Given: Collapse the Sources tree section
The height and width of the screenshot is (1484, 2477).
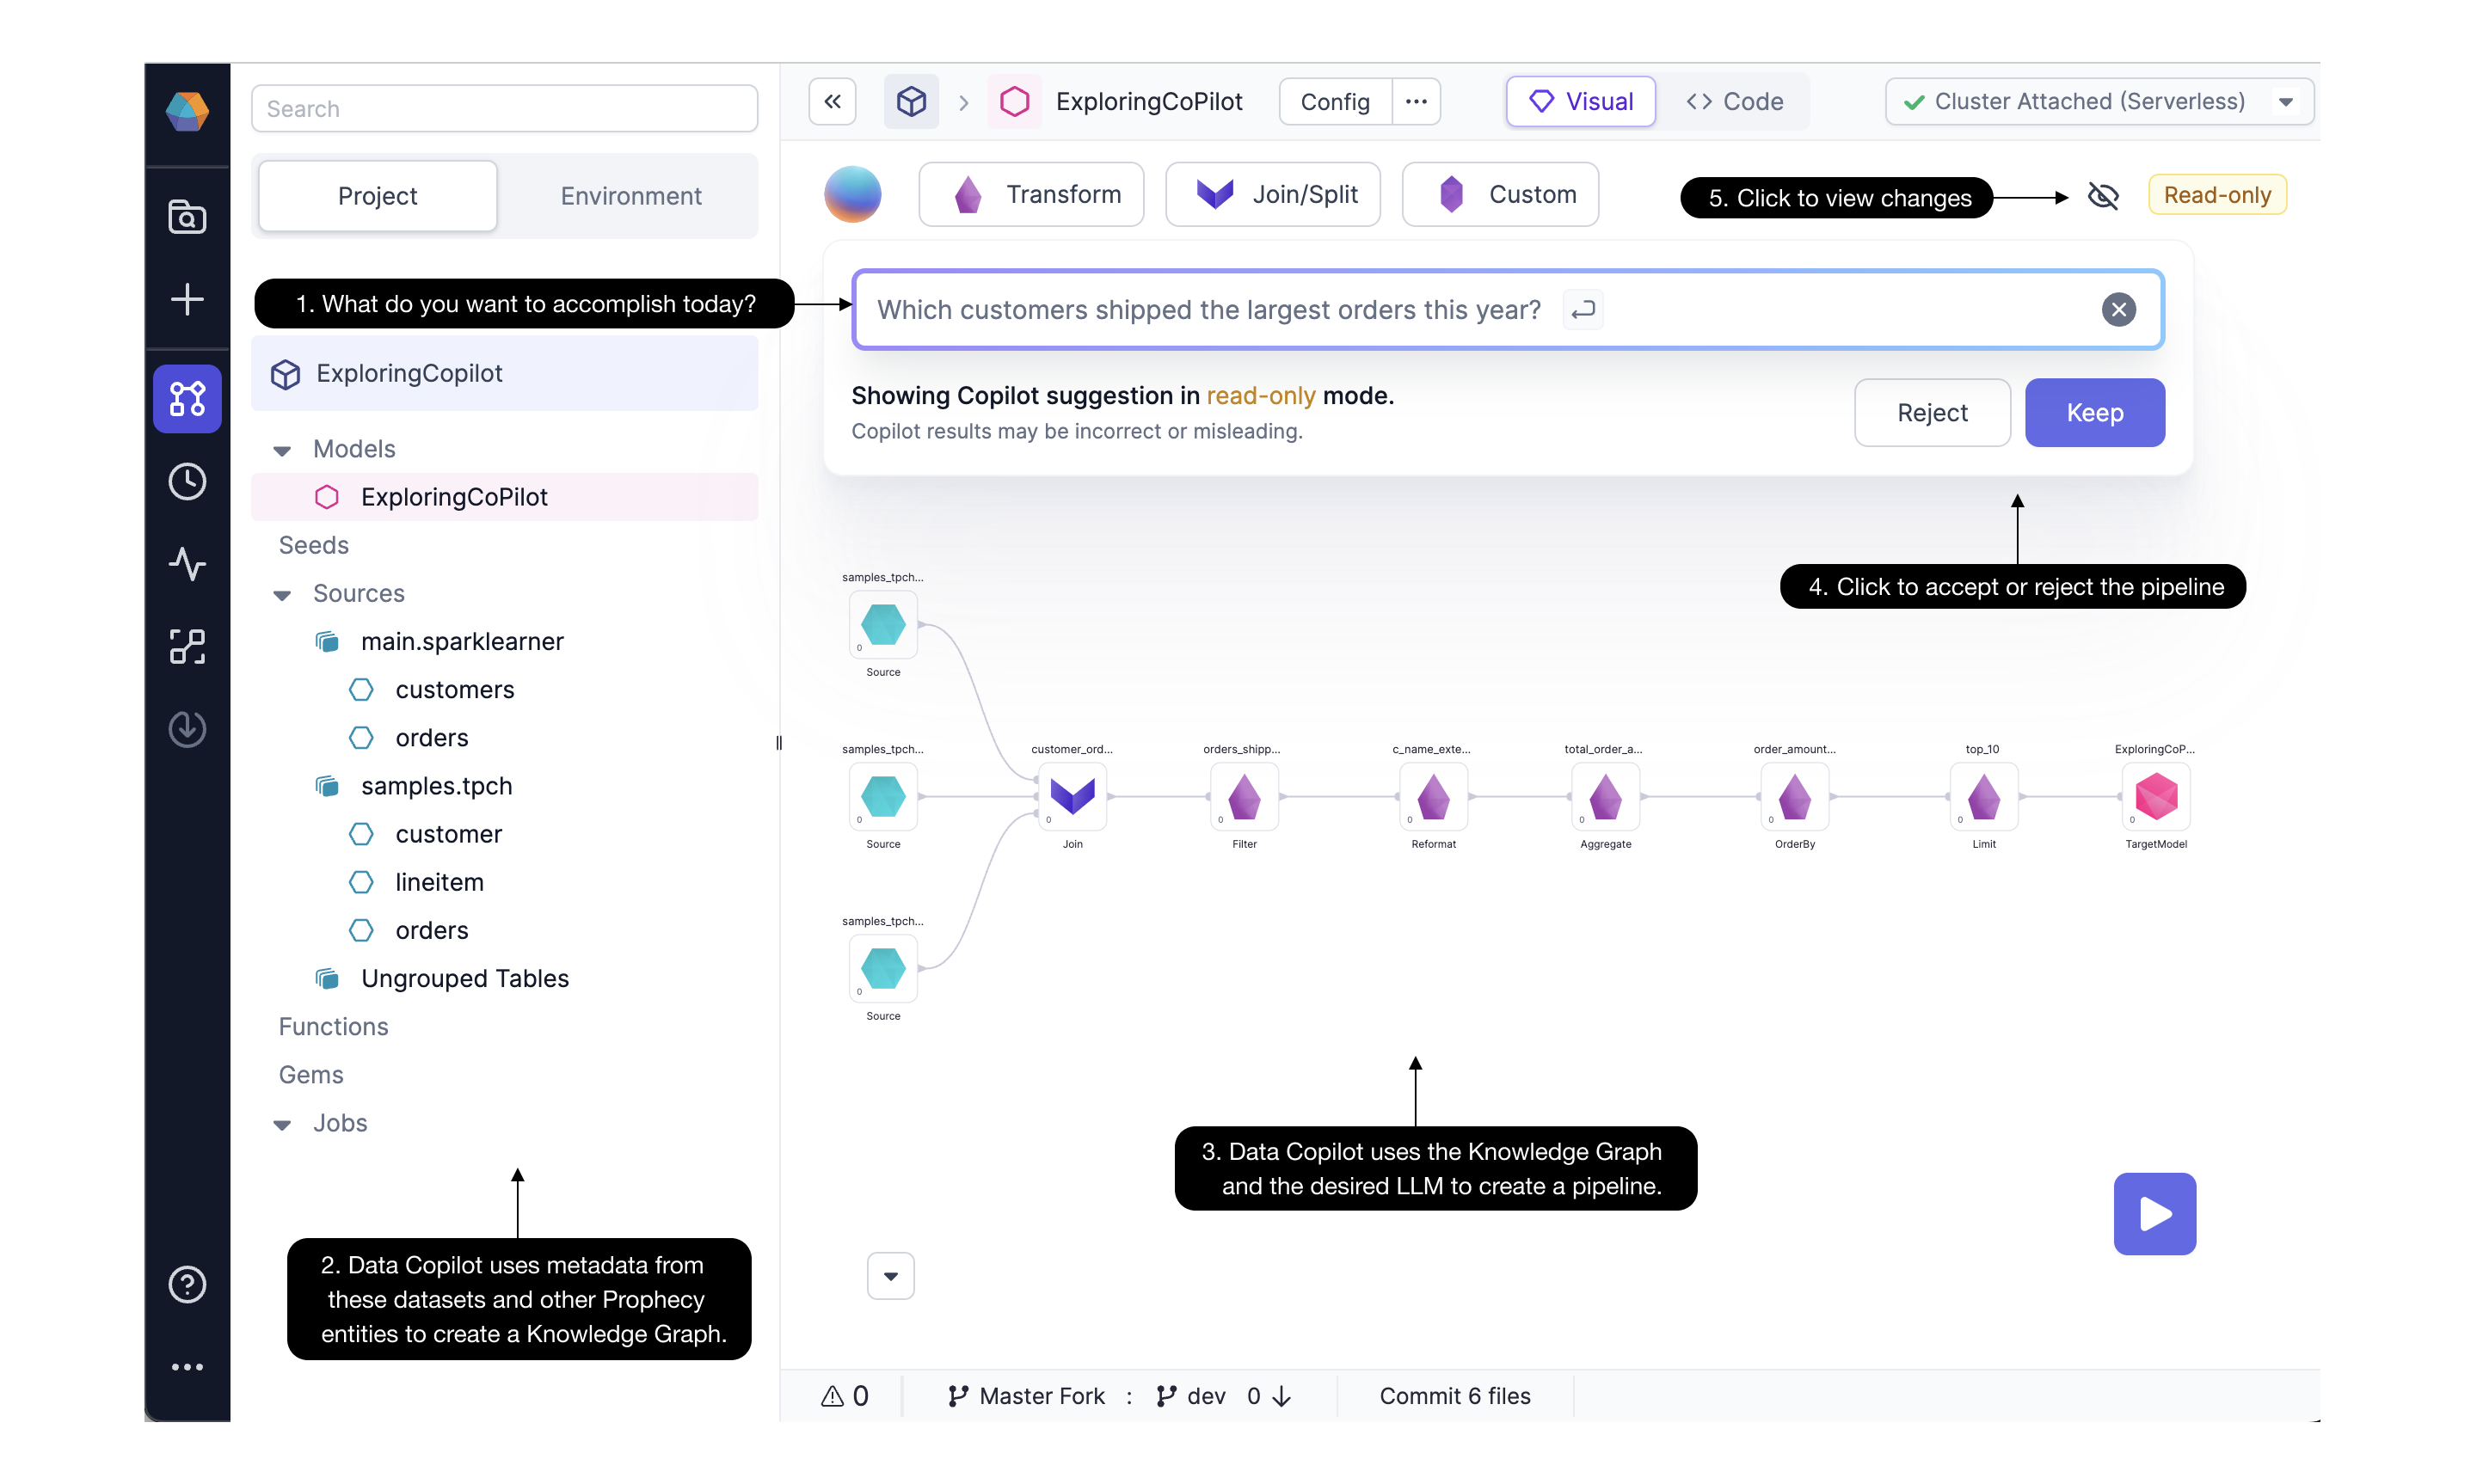Looking at the screenshot, I should [282, 595].
